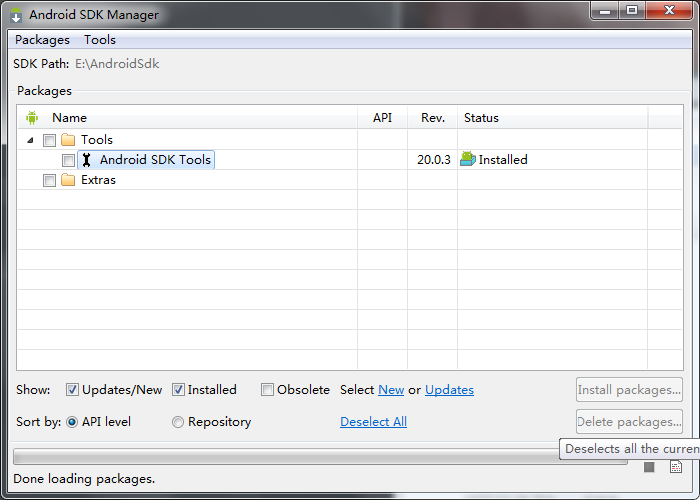Click the Updates link
700x500 pixels.
pos(449,390)
